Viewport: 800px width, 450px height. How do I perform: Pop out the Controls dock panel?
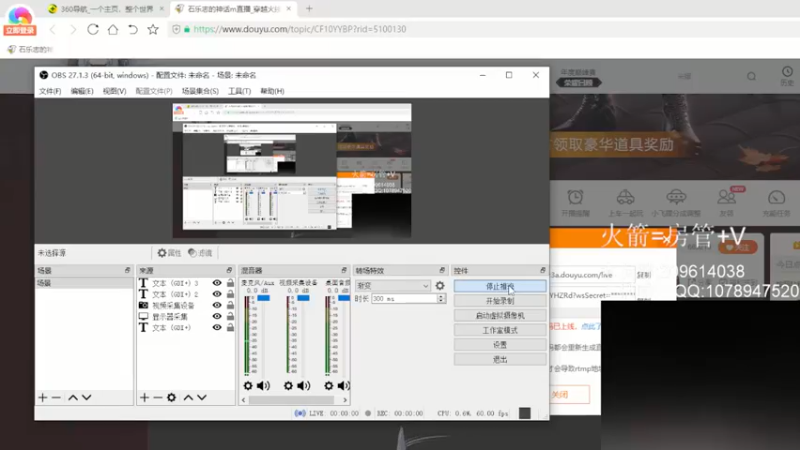tap(543, 270)
